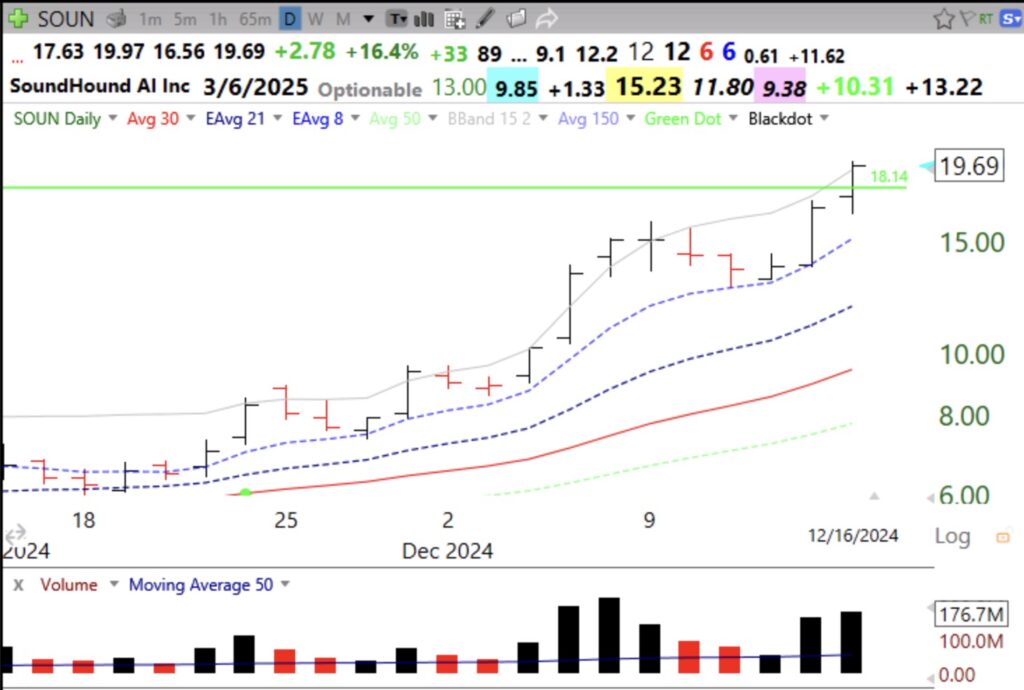Enable the RT real-time toggle
The height and width of the screenshot is (690, 1024).
pos(986,17)
